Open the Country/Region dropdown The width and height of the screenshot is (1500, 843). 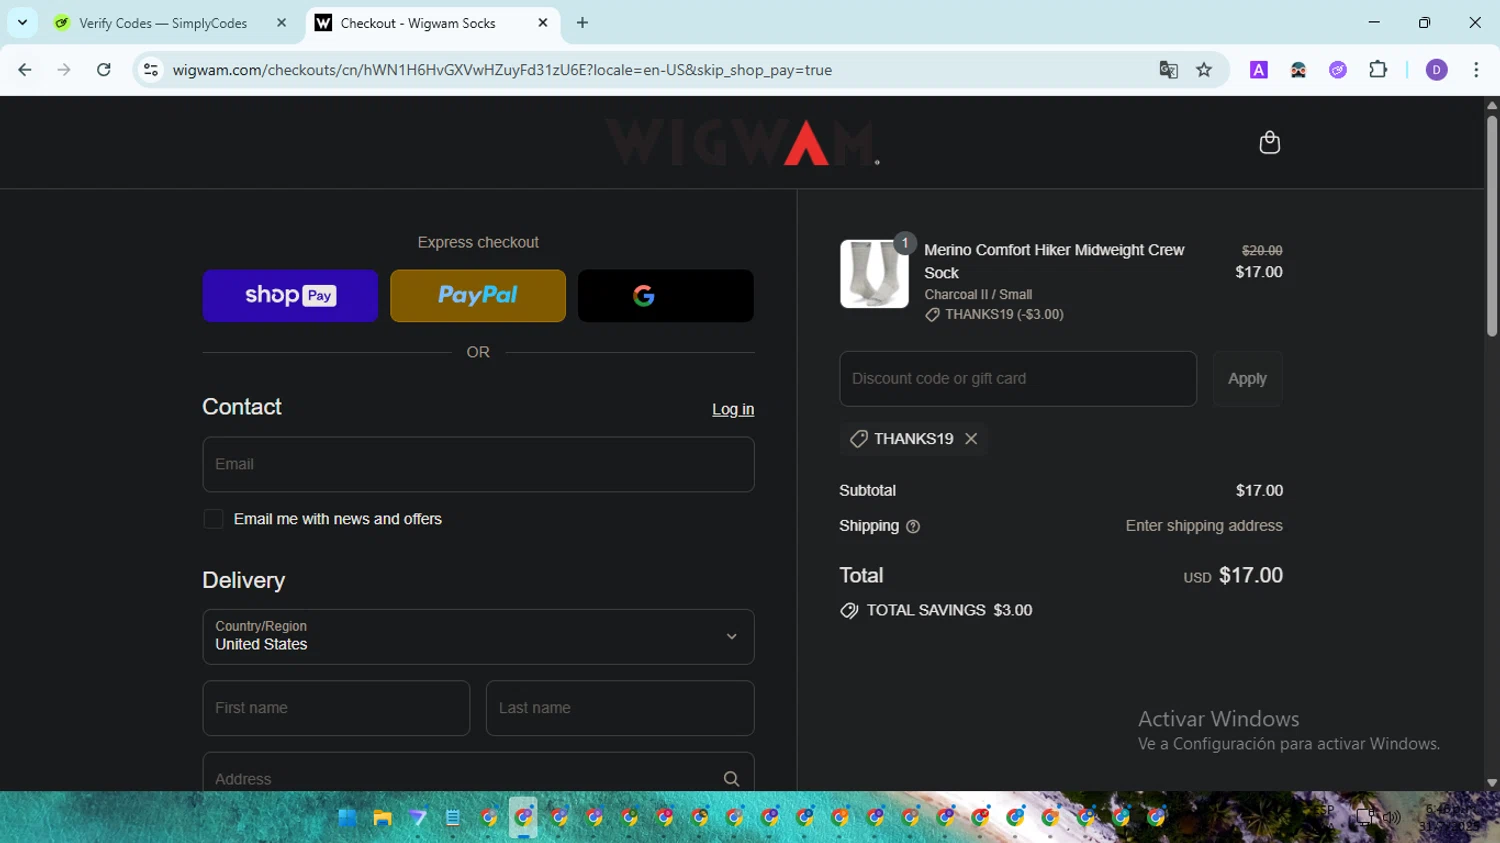click(478, 637)
